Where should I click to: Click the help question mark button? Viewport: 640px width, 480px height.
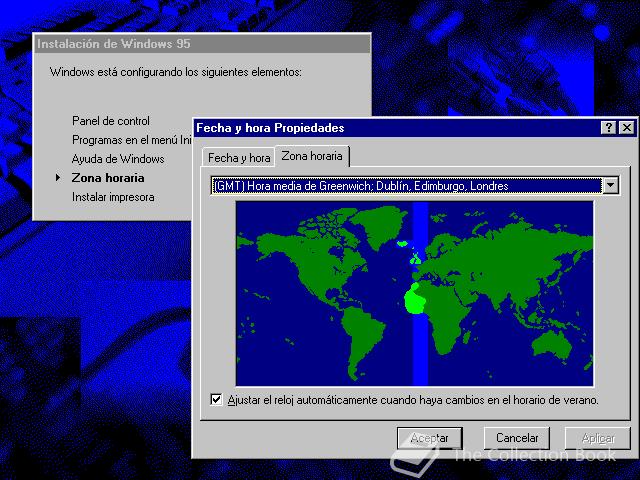click(608, 128)
